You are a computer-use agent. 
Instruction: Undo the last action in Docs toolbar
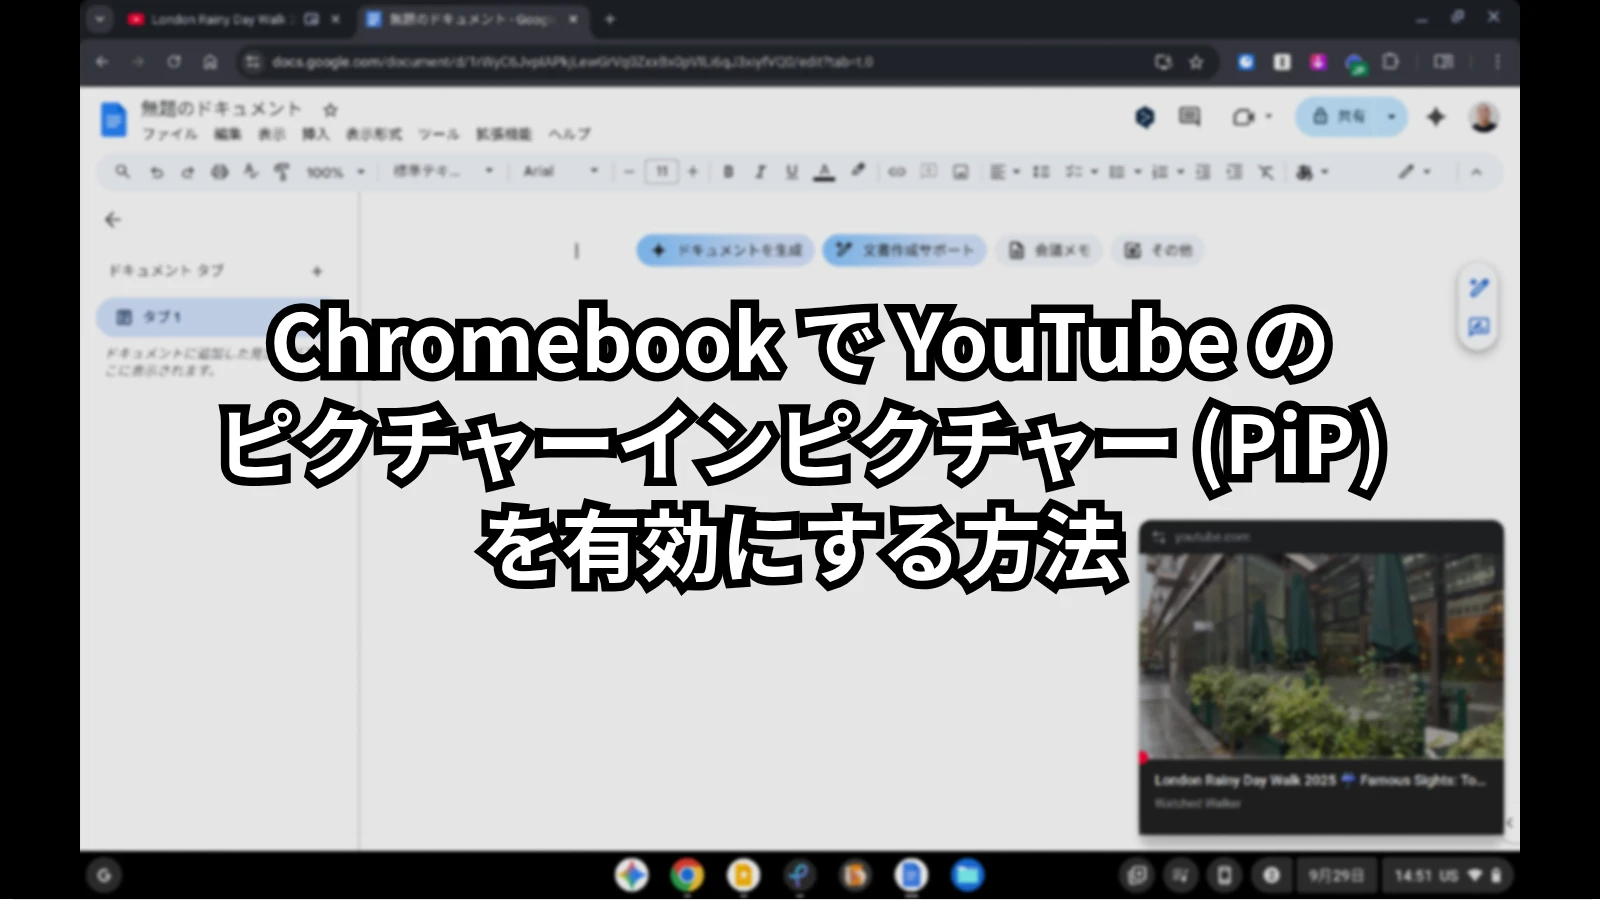[x=156, y=172]
